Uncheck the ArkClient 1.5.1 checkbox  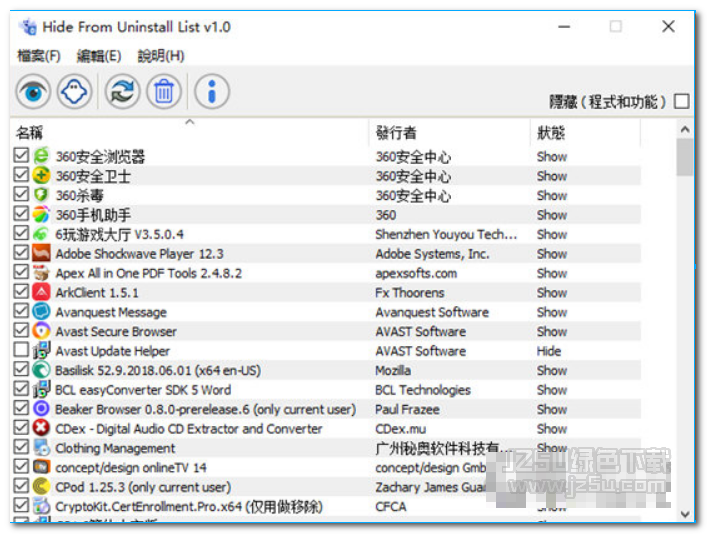21,291
